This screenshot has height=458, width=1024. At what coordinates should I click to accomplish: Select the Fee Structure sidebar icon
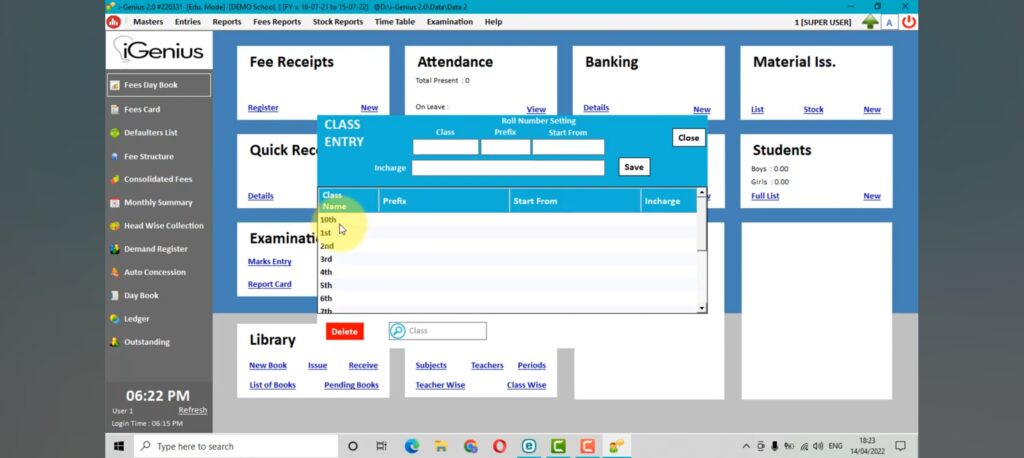115,157
